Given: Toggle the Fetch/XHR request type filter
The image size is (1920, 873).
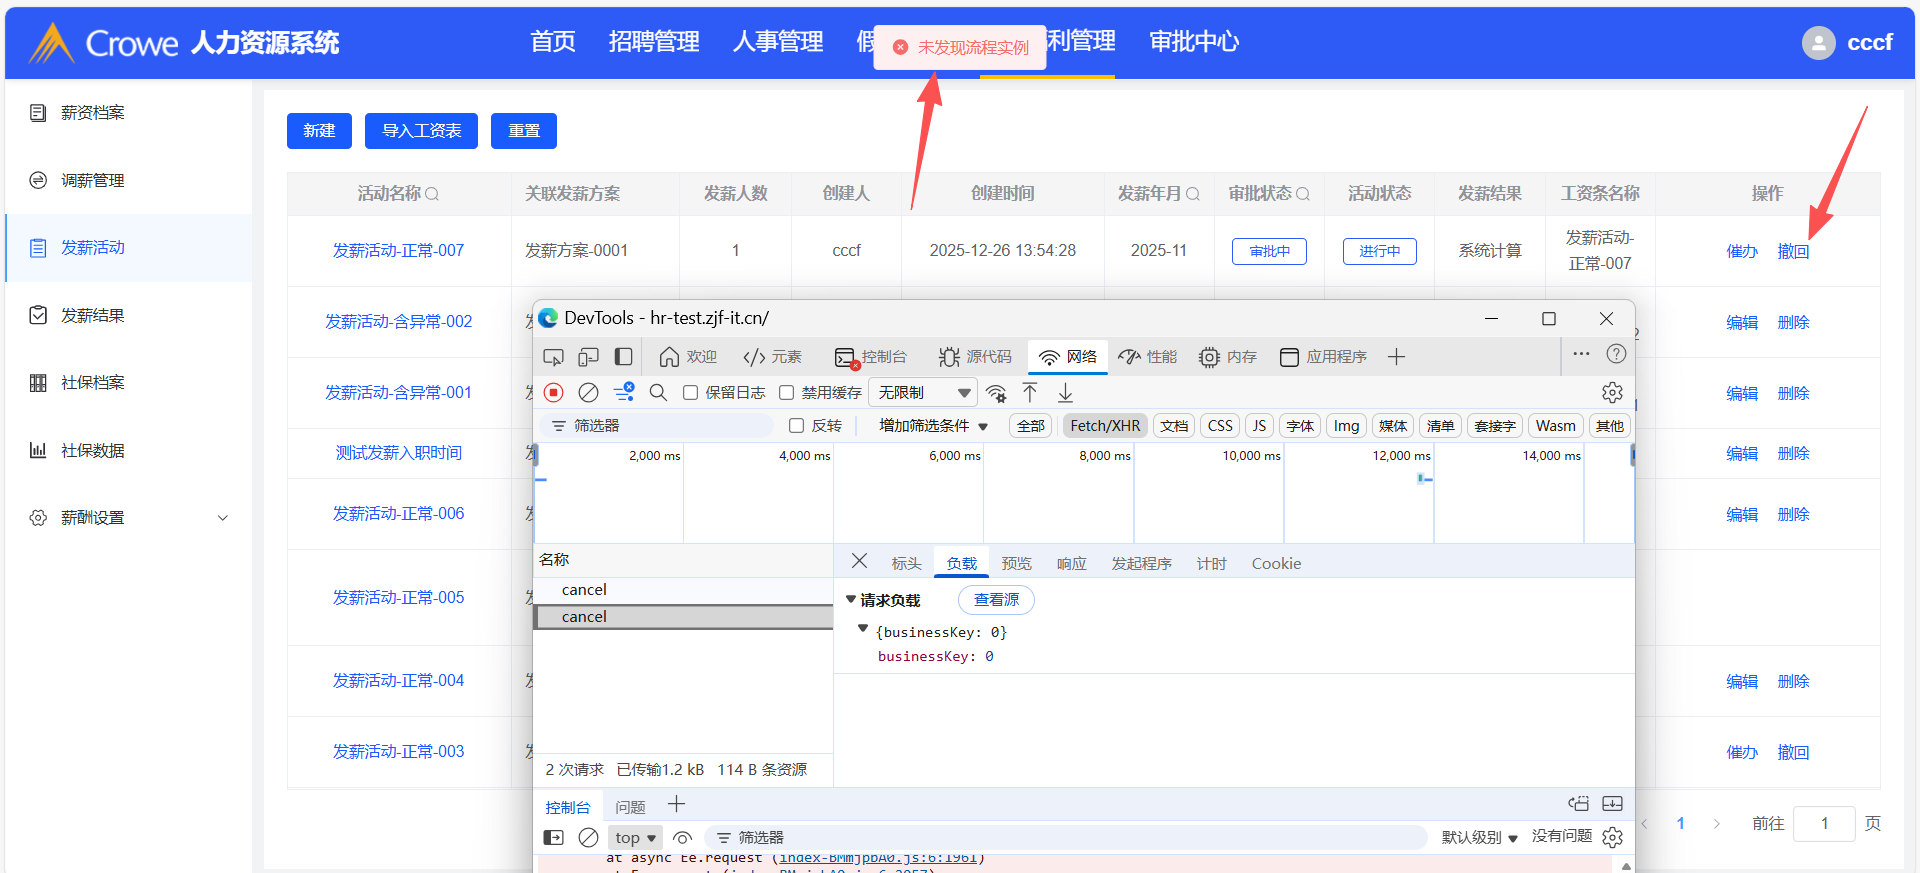Looking at the screenshot, I should pyautogui.click(x=1105, y=426).
